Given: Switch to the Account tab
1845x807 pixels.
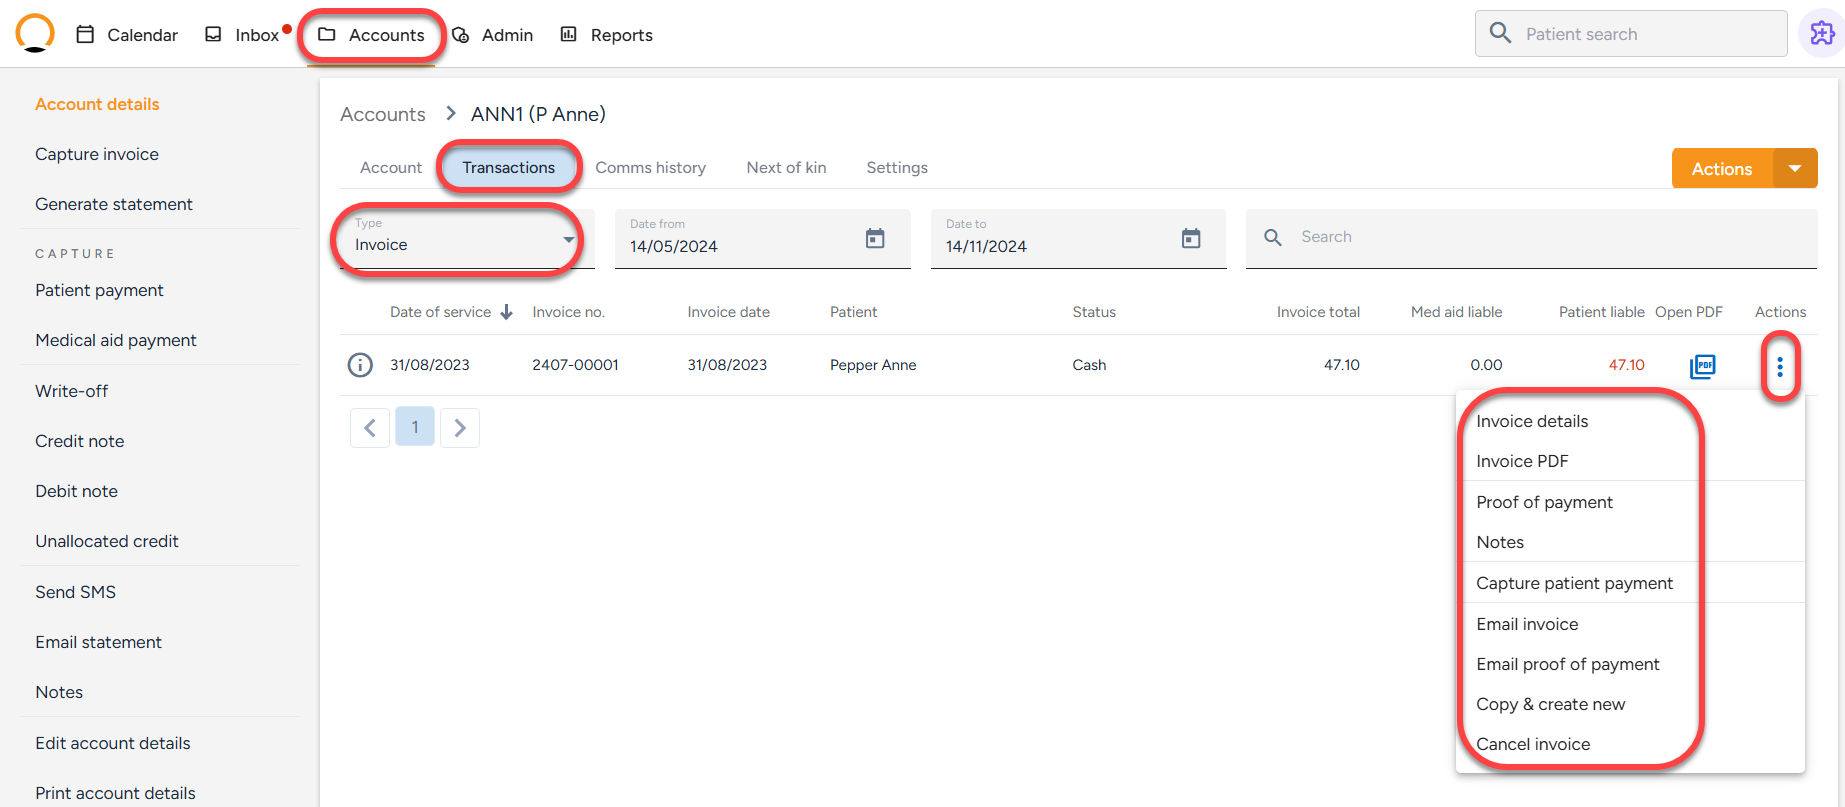Looking at the screenshot, I should click(x=391, y=168).
